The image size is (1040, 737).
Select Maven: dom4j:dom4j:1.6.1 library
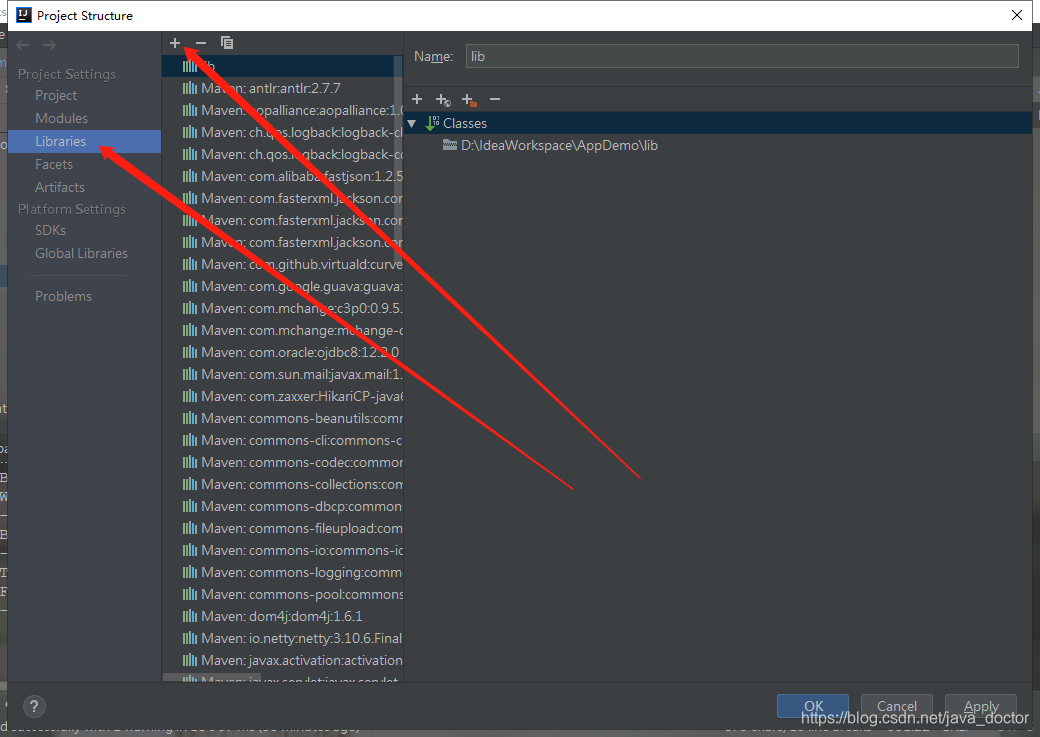click(283, 616)
